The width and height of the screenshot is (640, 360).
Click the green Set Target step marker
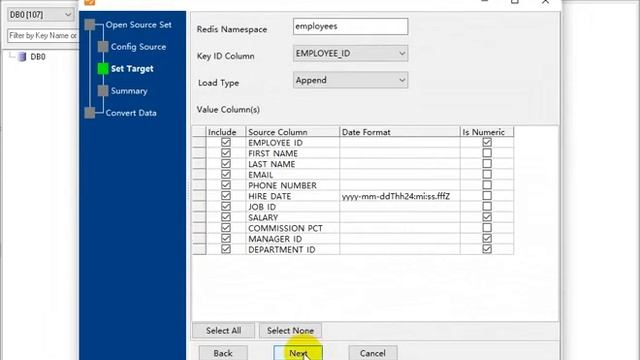tap(103, 69)
